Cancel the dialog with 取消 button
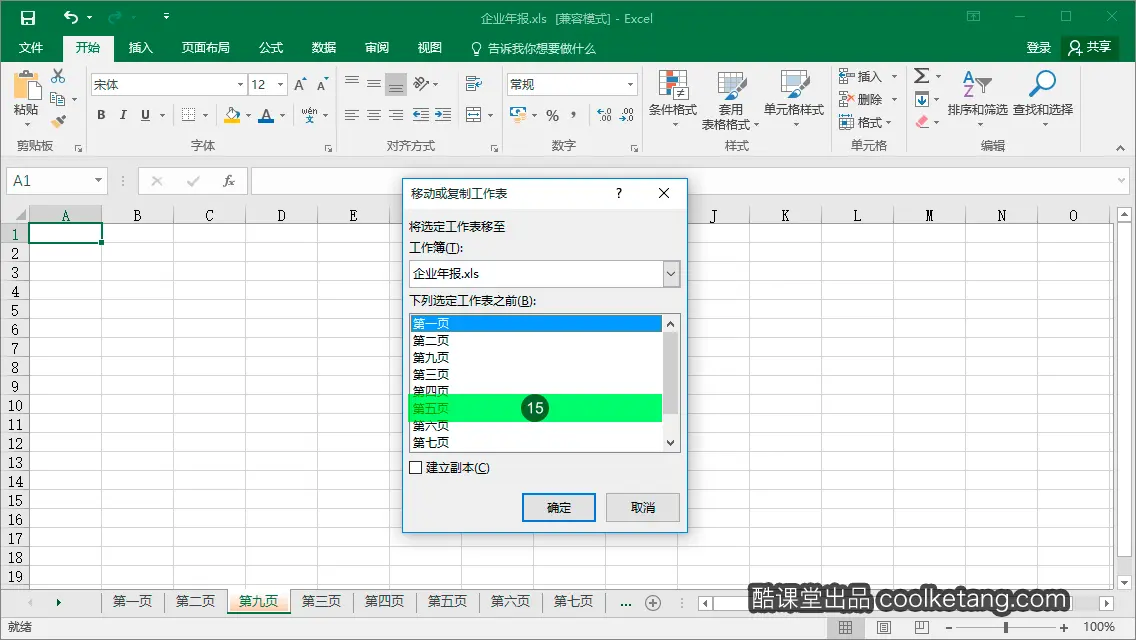 tap(643, 507)
